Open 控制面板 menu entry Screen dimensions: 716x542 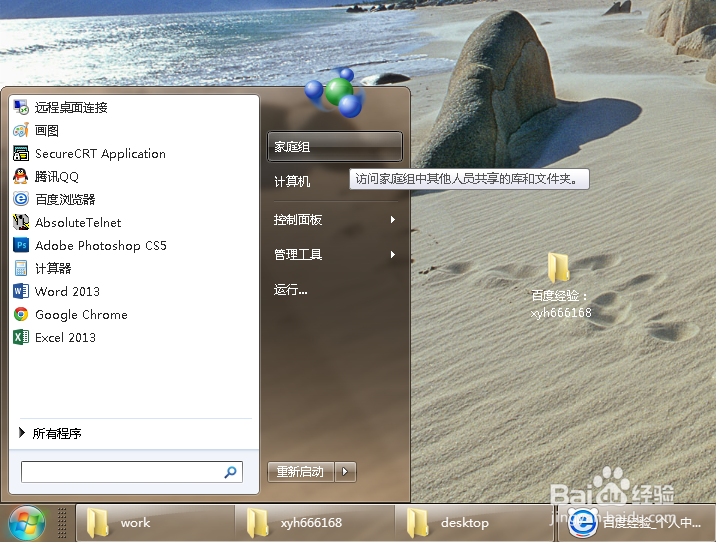pyautogui.click(x=335, y=220)
